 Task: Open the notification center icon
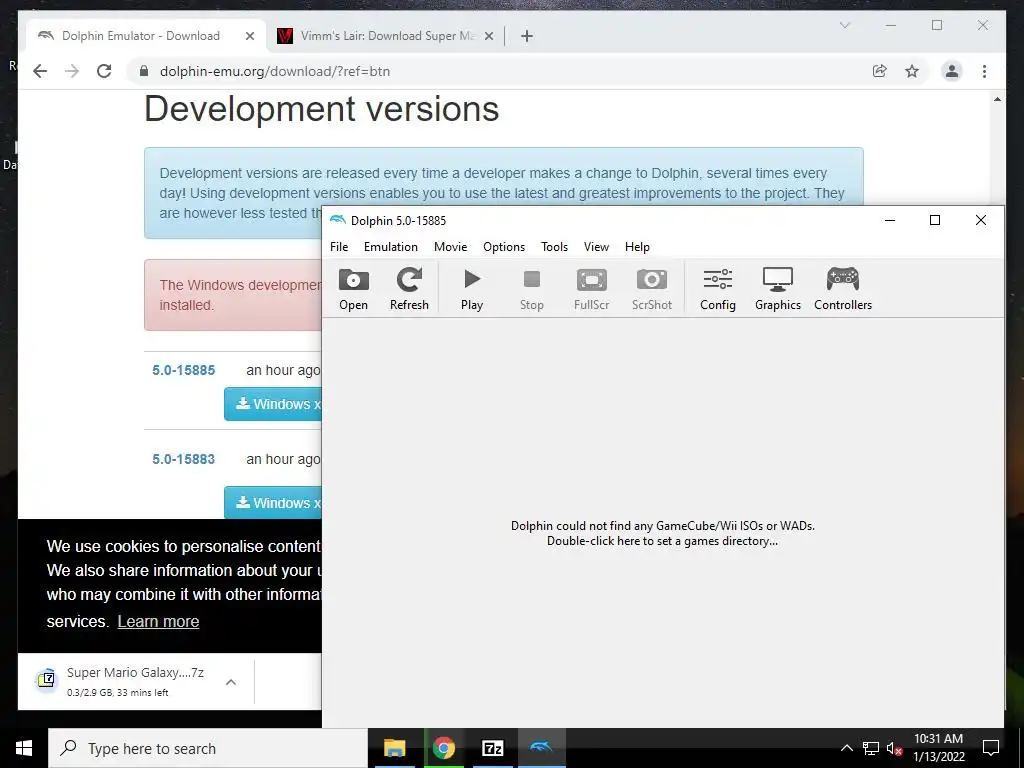tap(991, 748)
